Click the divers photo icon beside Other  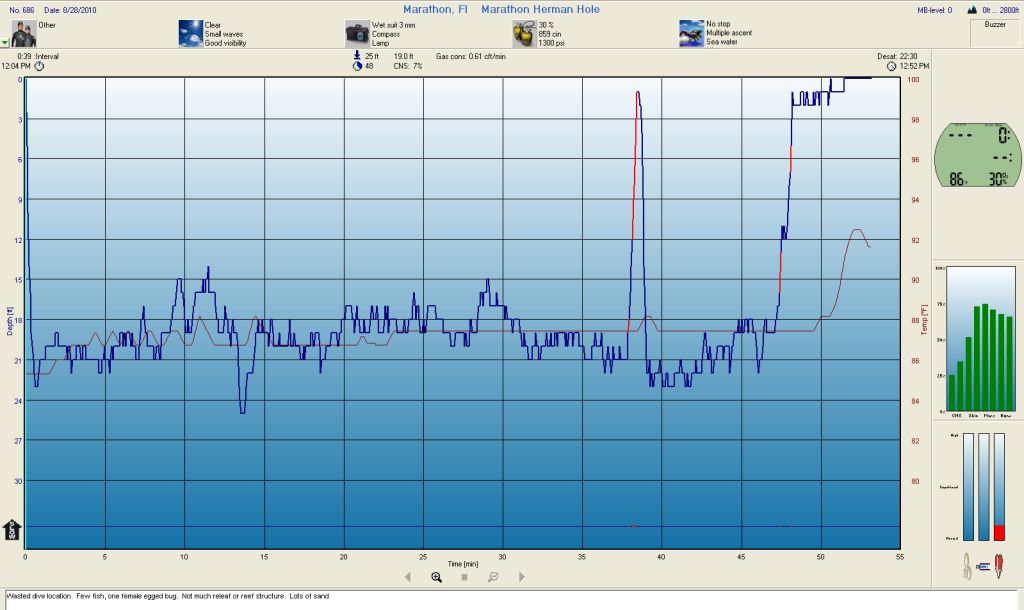pos(24,33)
